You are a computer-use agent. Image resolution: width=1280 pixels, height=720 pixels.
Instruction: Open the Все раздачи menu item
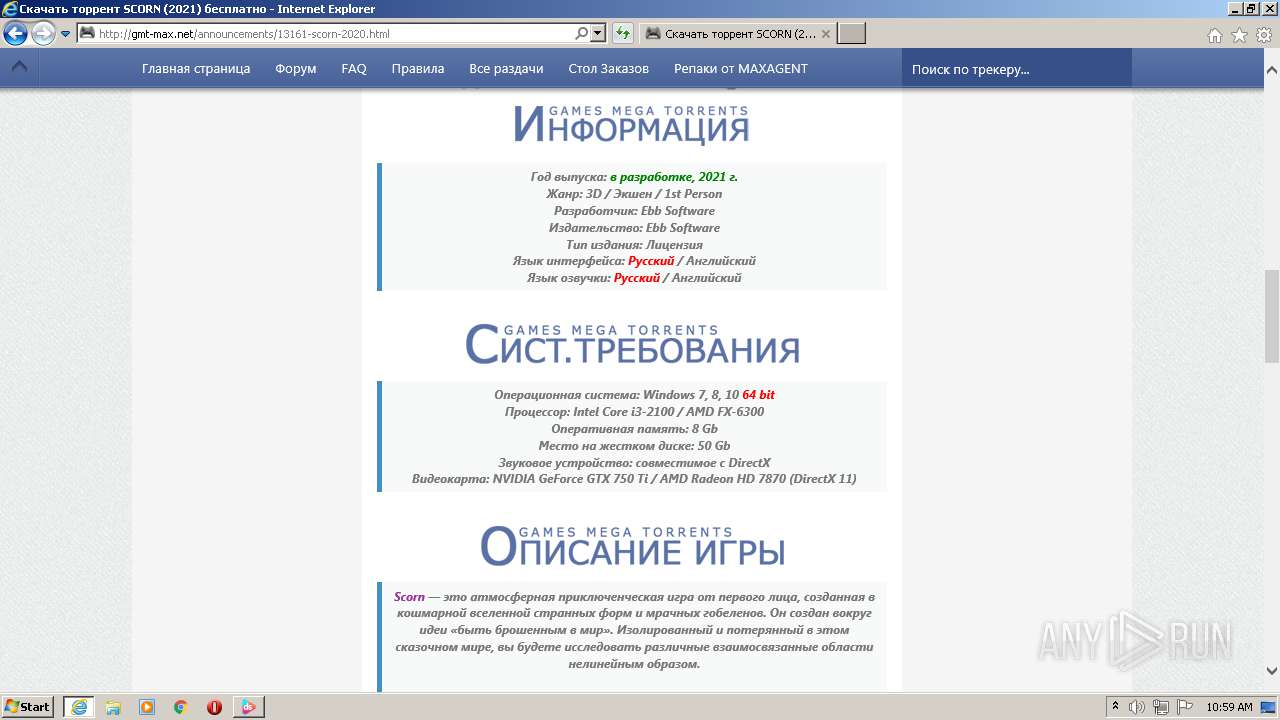[506, 69]
